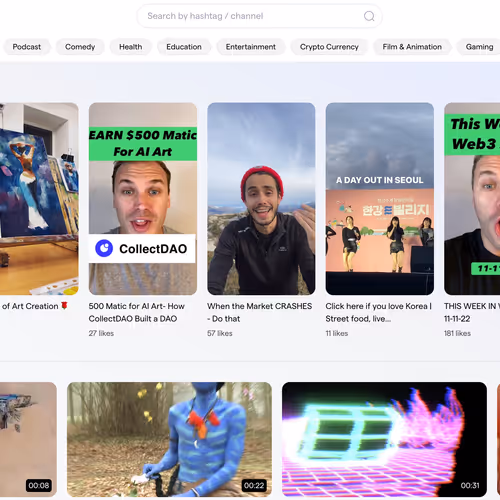Open the This Week Web3 video thumbnail
This screenshot has width=500, height=500.
[x=472, y=199]
